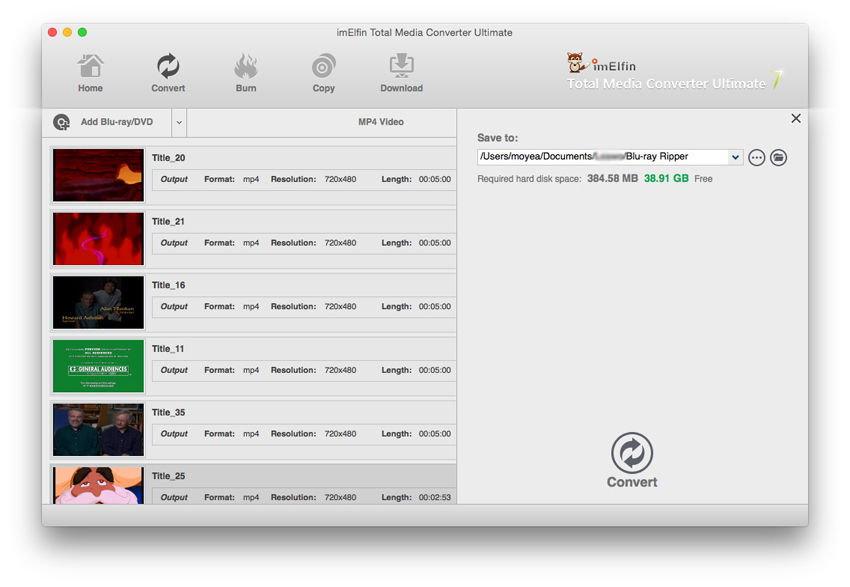
Task: Open the Home section
Action: click(x=90, y=73)
